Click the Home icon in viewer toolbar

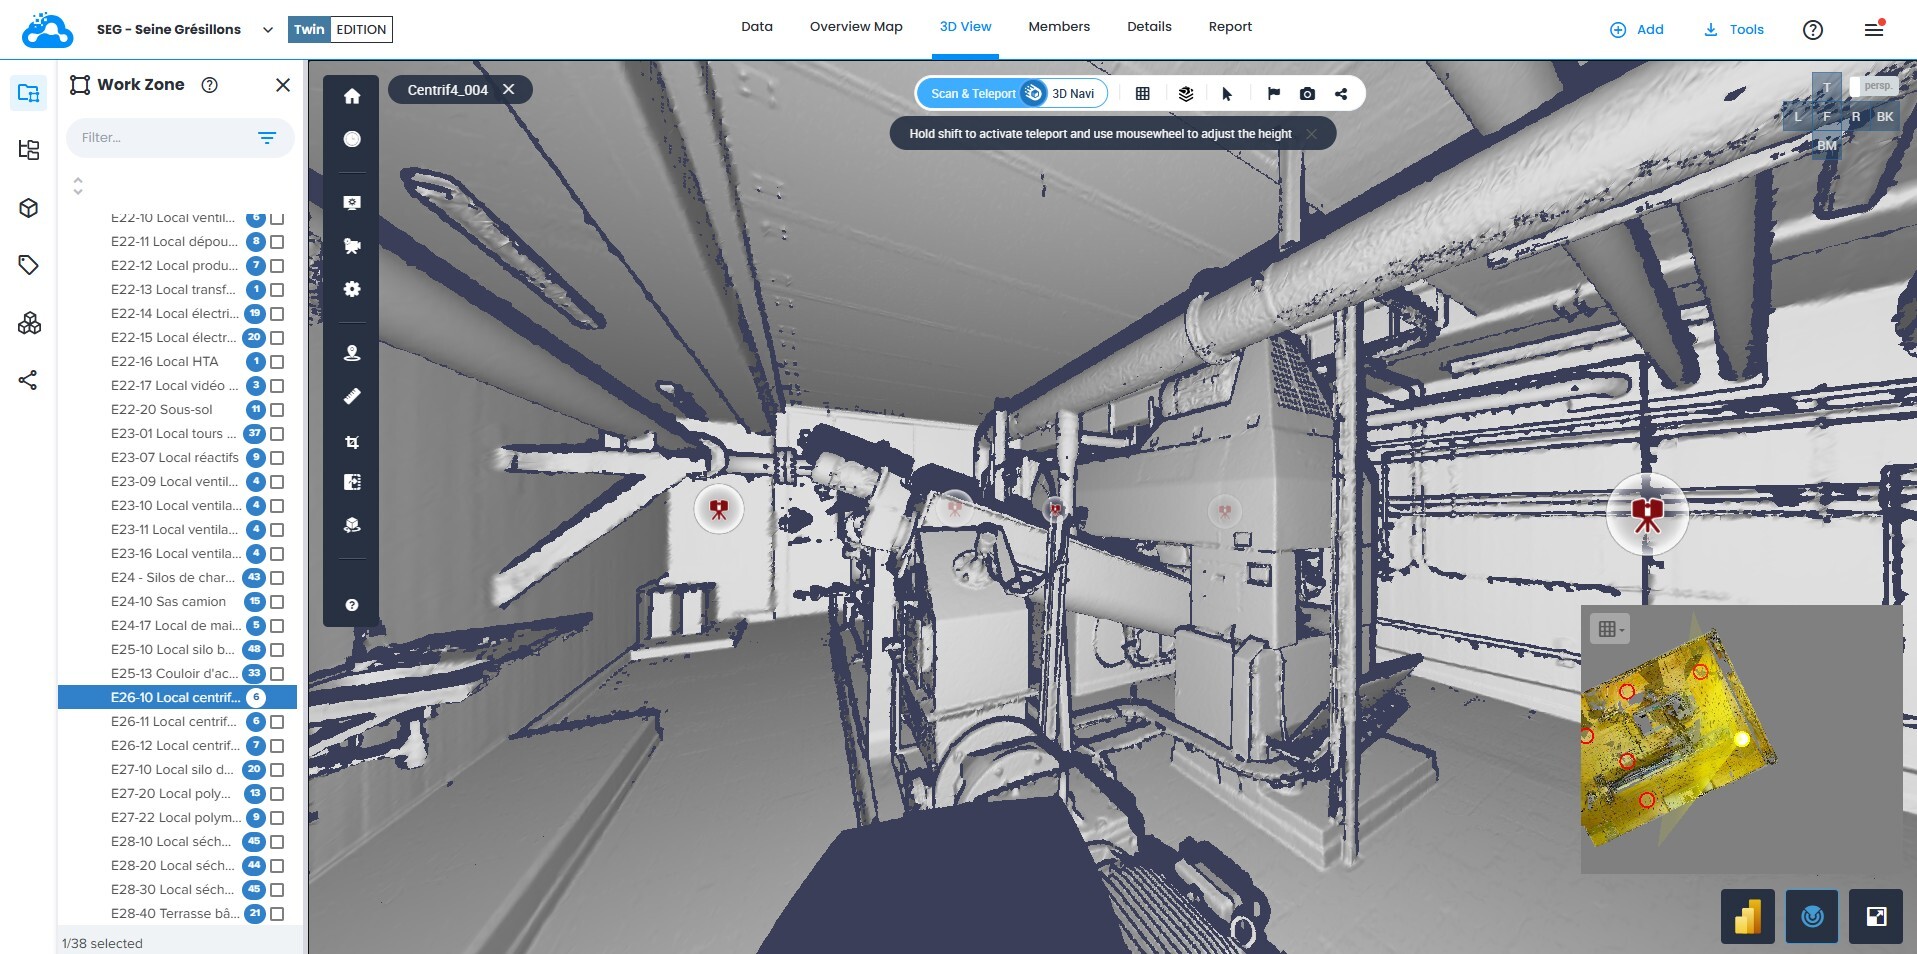pos(351,97)
